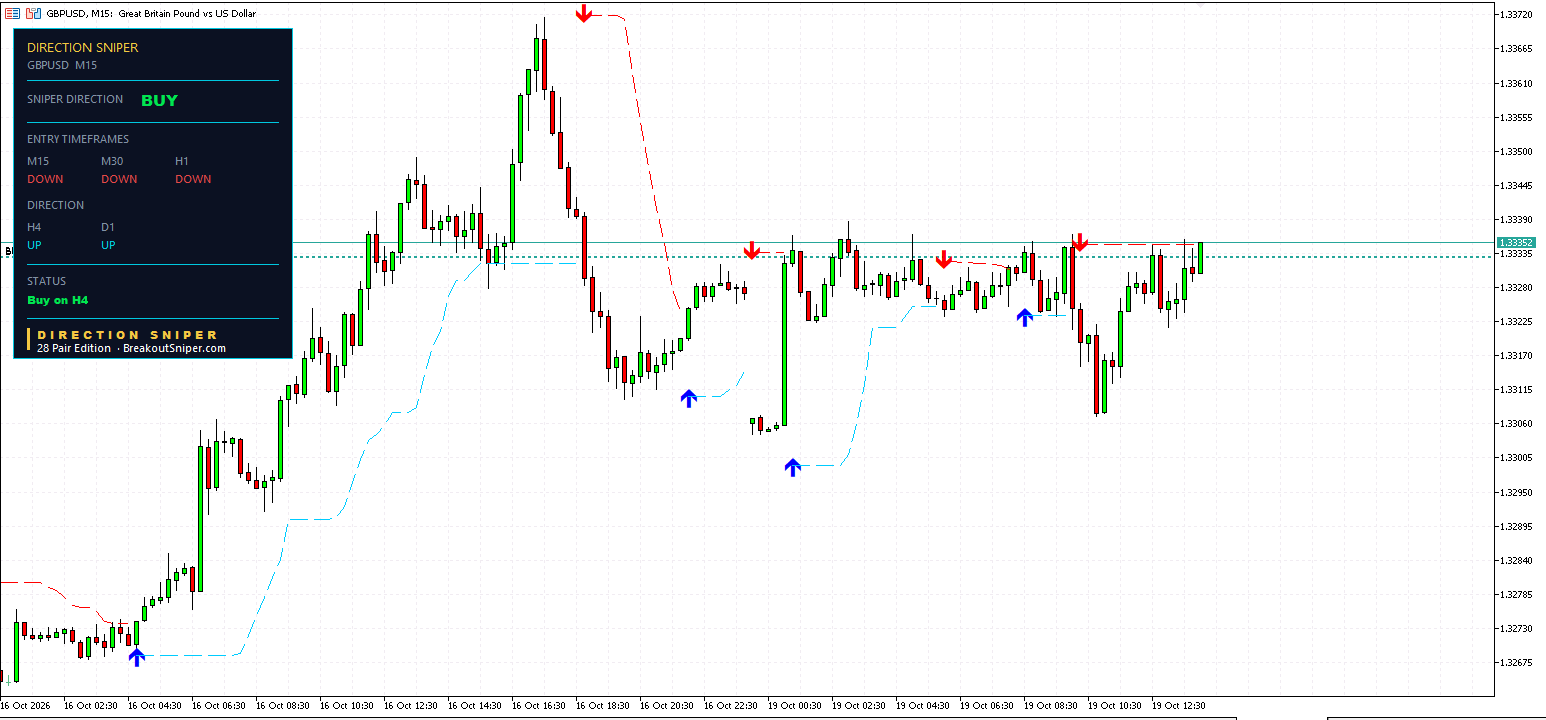Click the yellow DIRECTION SNIPER panel heading

click(83, 48)
